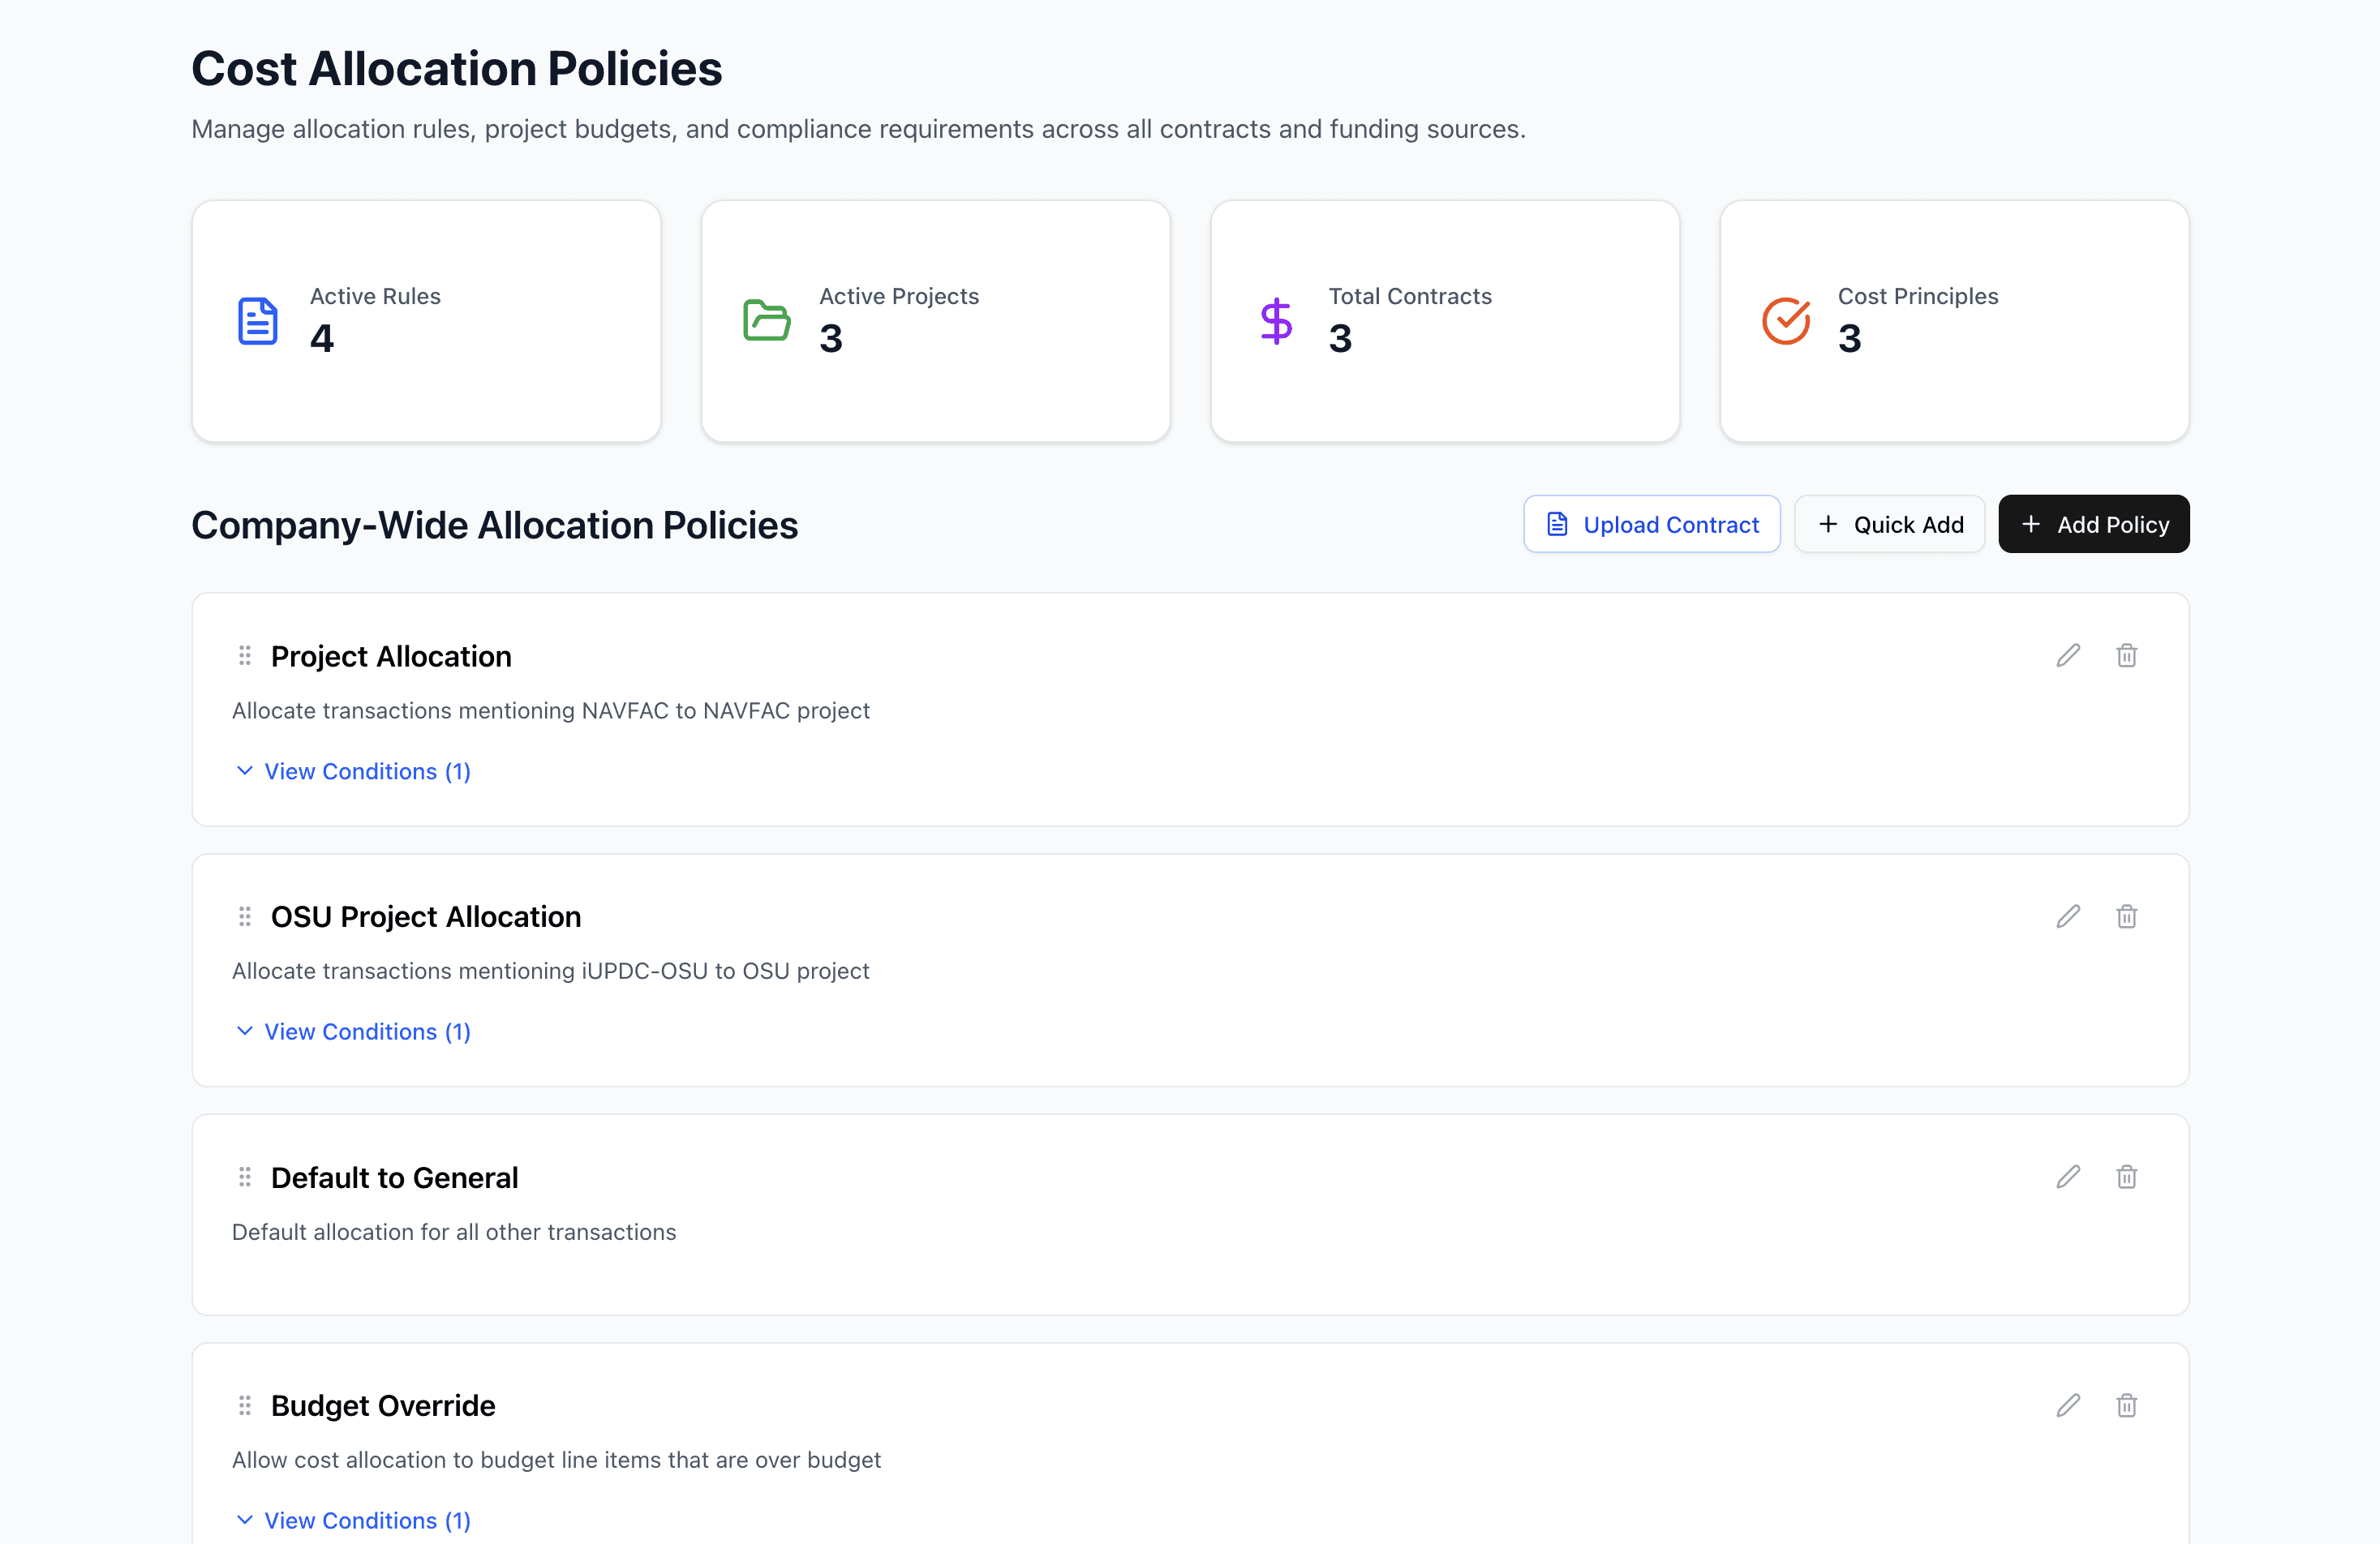The width and height of the screenshot is (2380, 1544).
Task: Show conditions for the Budget Override policy
Action: pos(352,1520)
